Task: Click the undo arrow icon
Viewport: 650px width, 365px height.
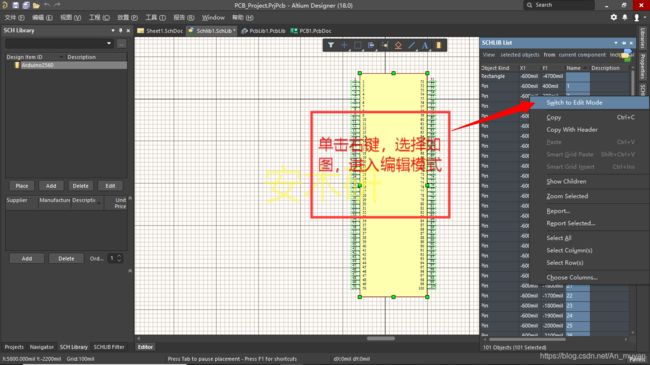Action: coord(47,5)
